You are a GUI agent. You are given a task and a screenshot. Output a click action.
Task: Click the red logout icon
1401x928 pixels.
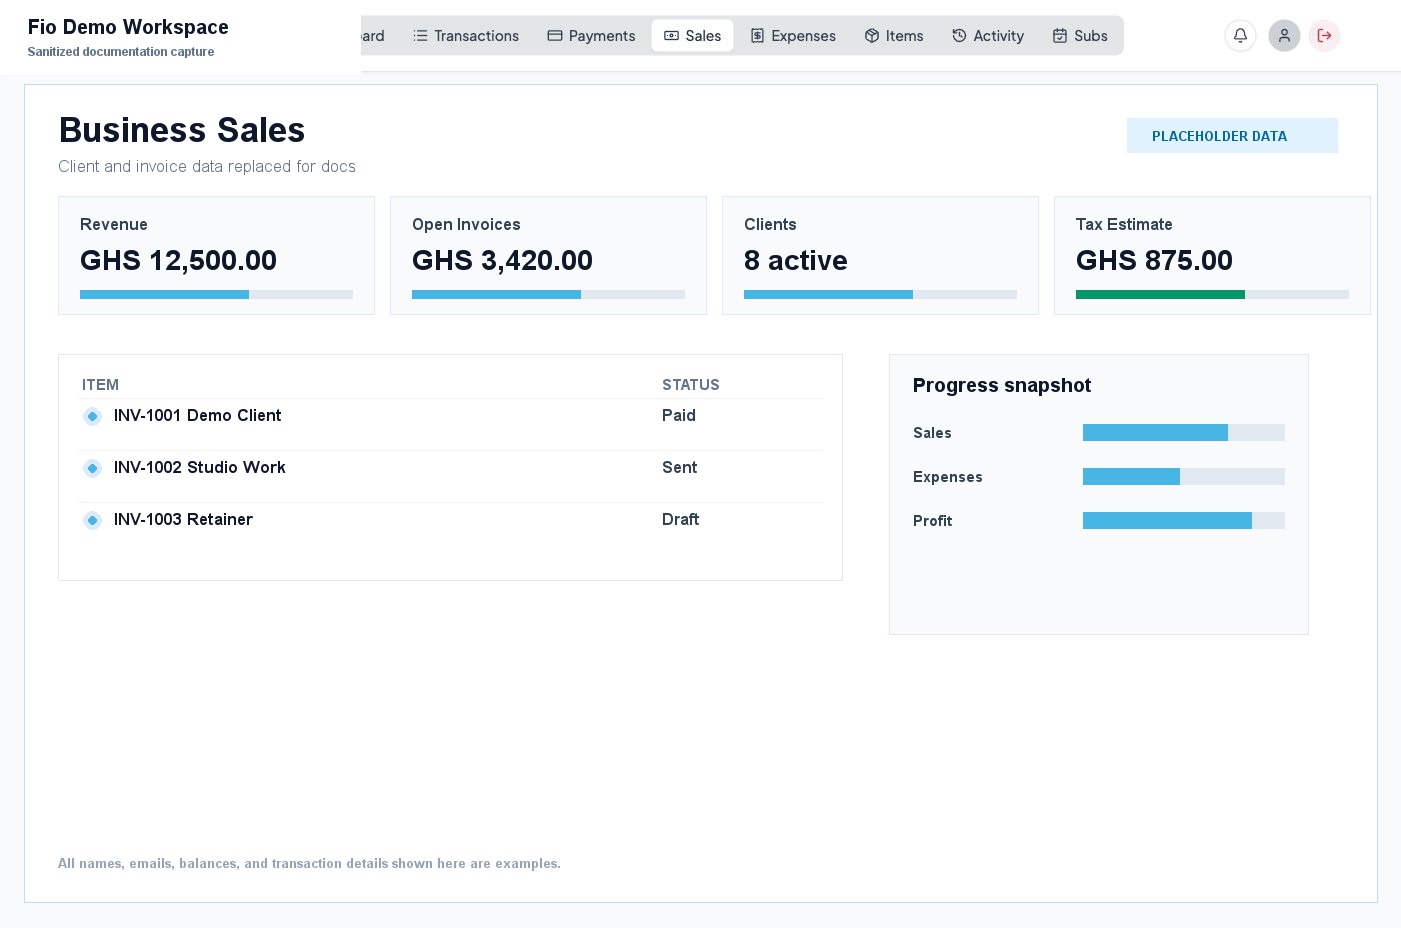click(1324, 36)
